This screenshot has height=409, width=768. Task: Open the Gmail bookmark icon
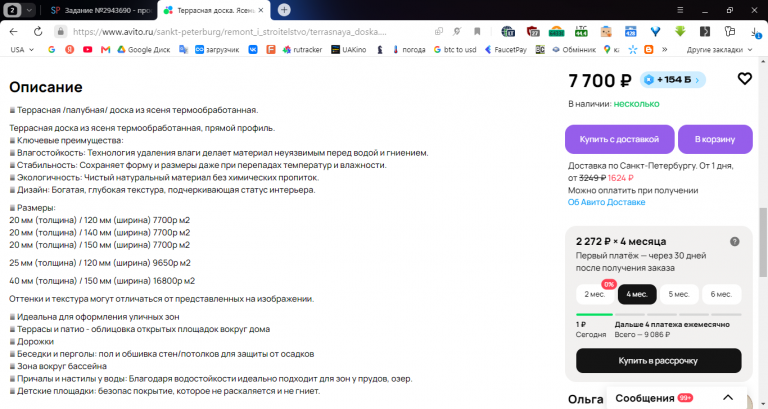pyautogui.click(x=105, y=49)
